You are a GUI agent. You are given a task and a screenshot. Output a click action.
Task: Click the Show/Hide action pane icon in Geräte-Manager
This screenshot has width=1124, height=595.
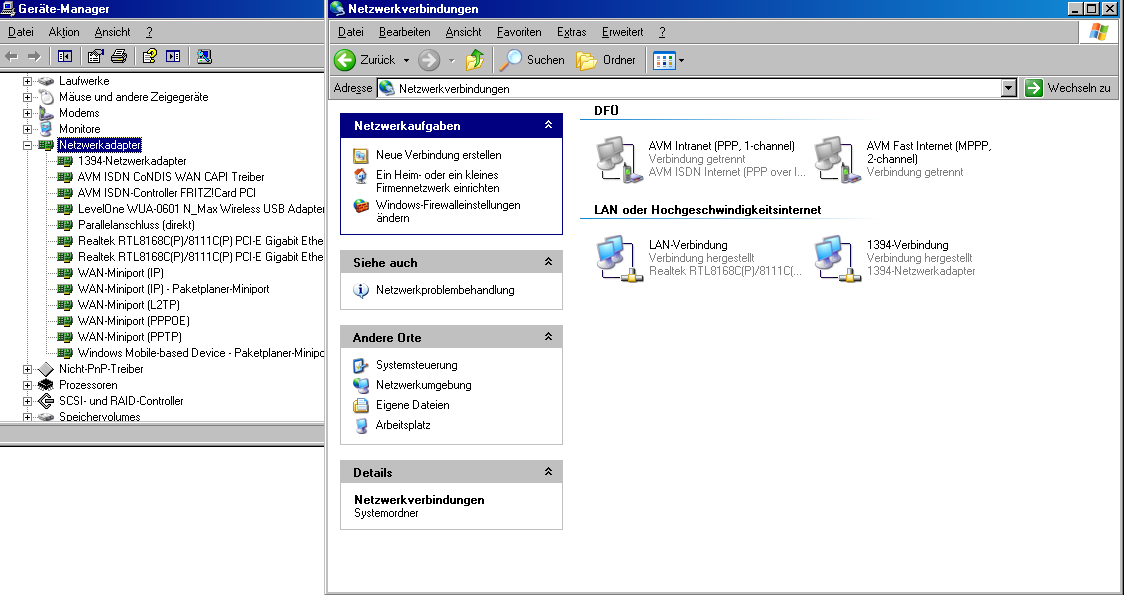pyautogui.click(x=173, y=57)
